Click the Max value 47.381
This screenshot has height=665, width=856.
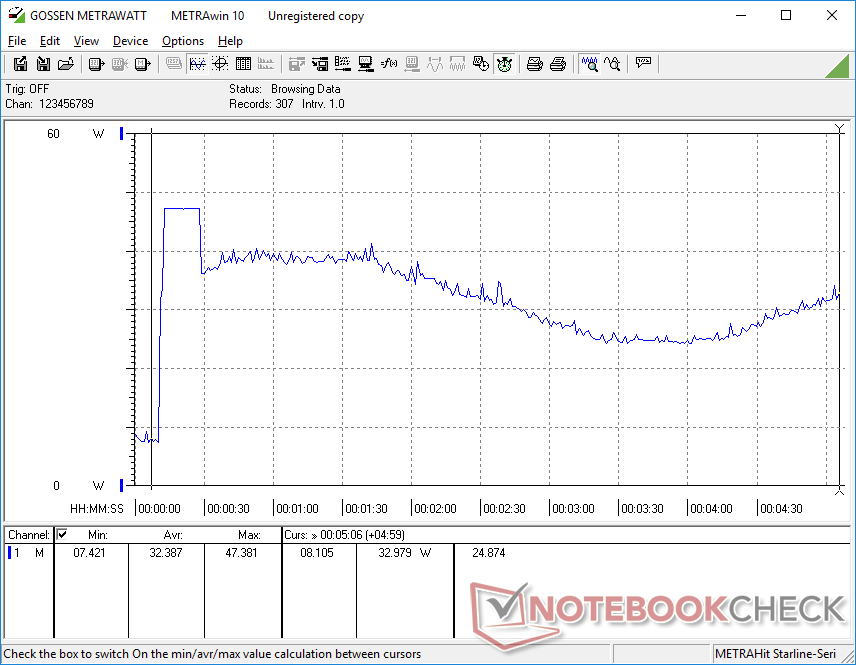click(x=241, y=553)
